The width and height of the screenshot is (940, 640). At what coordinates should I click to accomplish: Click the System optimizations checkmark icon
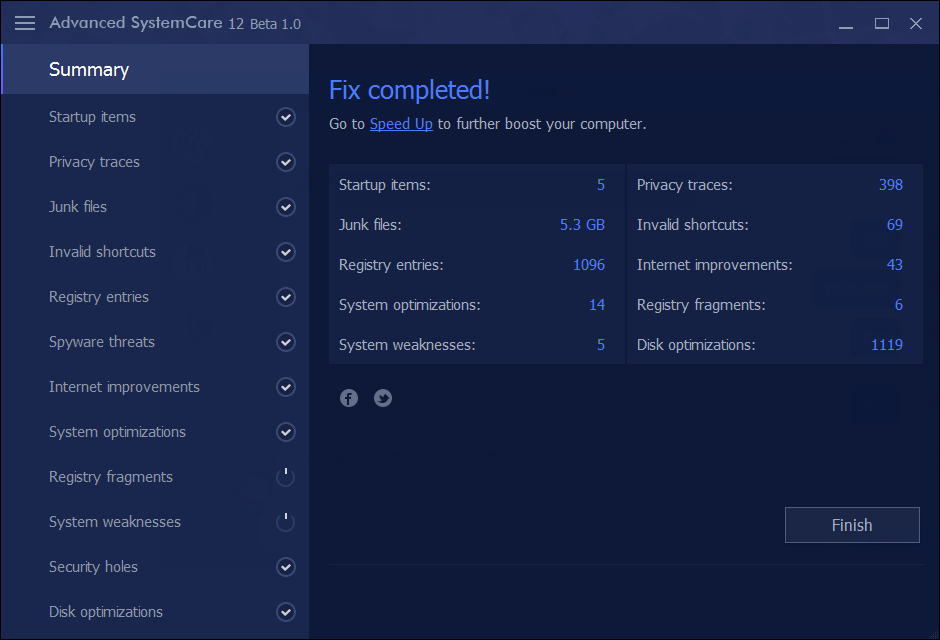pyautogui.click(x=286, y=431)
